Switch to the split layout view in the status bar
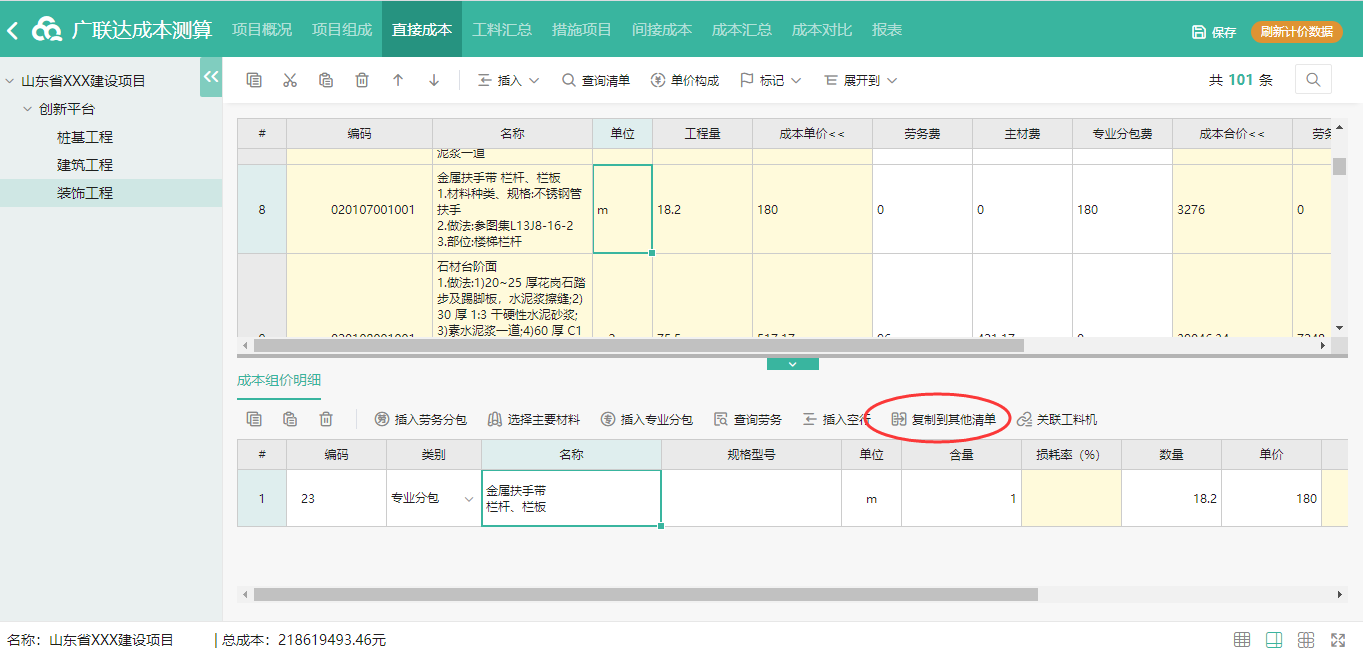 (x=1274, y=640)
